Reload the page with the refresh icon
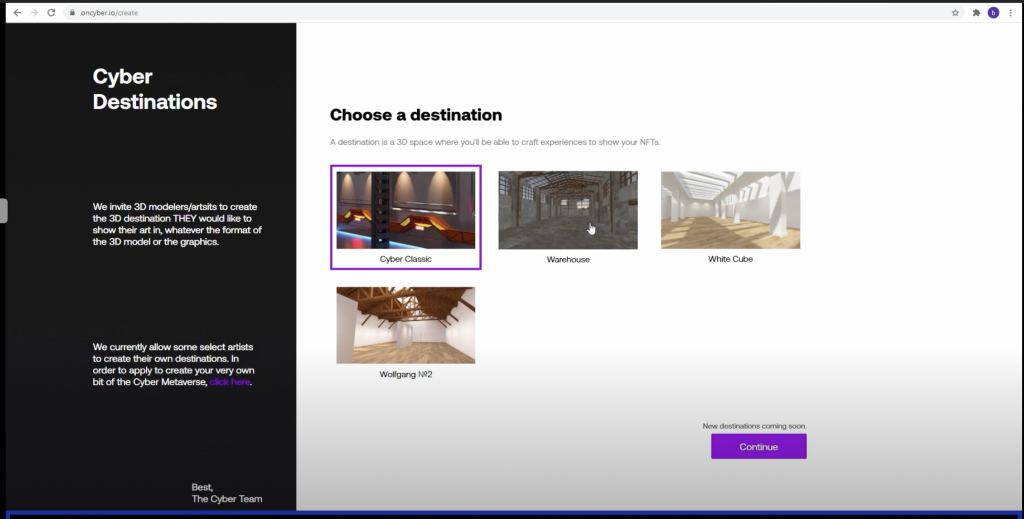Screen dimensions: 1024x519 coord(51,12)
